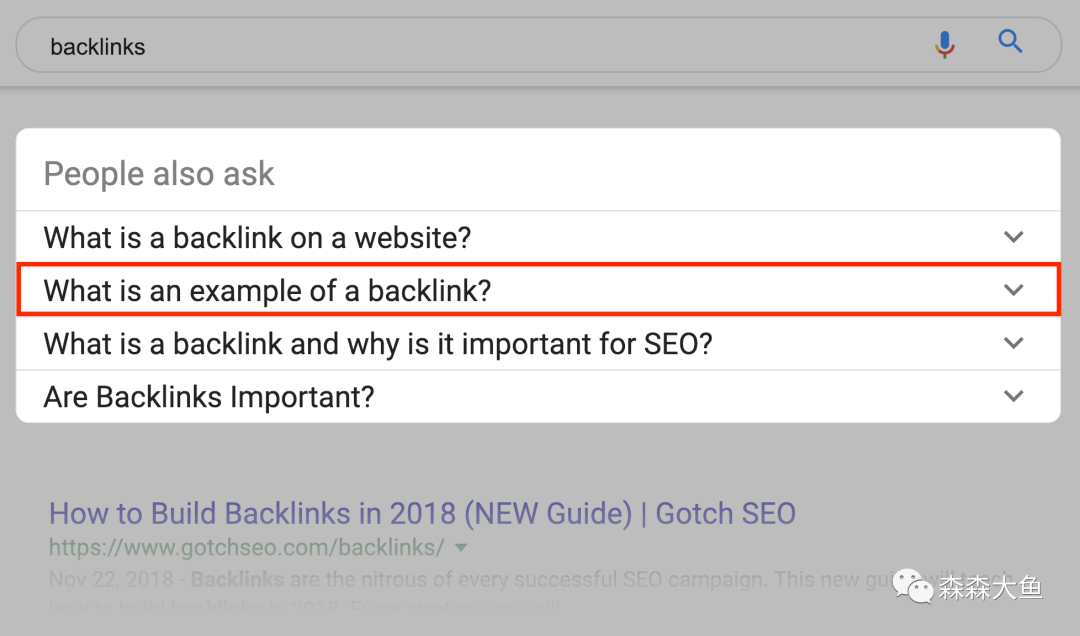The height and width of the screenshot is (636, 1080).
Task: Expand chevron beside 'What is an example of a backlink?'
Action: pyautogui.click(x=1014, y=290)
